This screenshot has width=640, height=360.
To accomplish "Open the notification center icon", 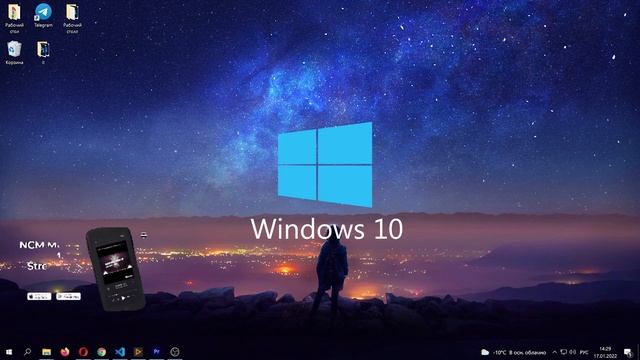I will [x=629, y=352].
